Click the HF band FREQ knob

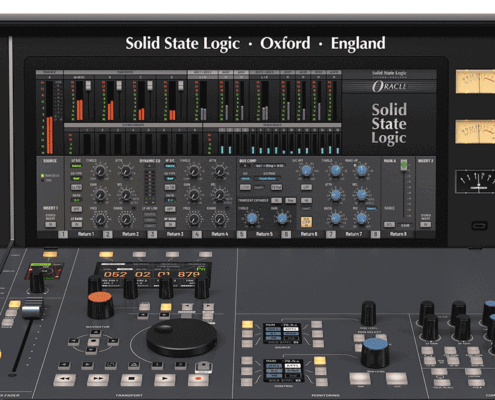[x=194, y=219]
